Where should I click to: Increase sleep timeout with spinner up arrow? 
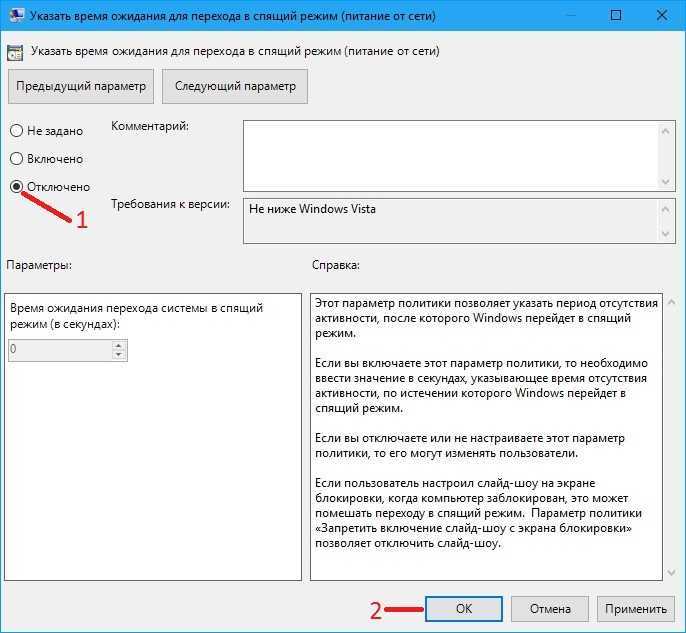(119, 345)
